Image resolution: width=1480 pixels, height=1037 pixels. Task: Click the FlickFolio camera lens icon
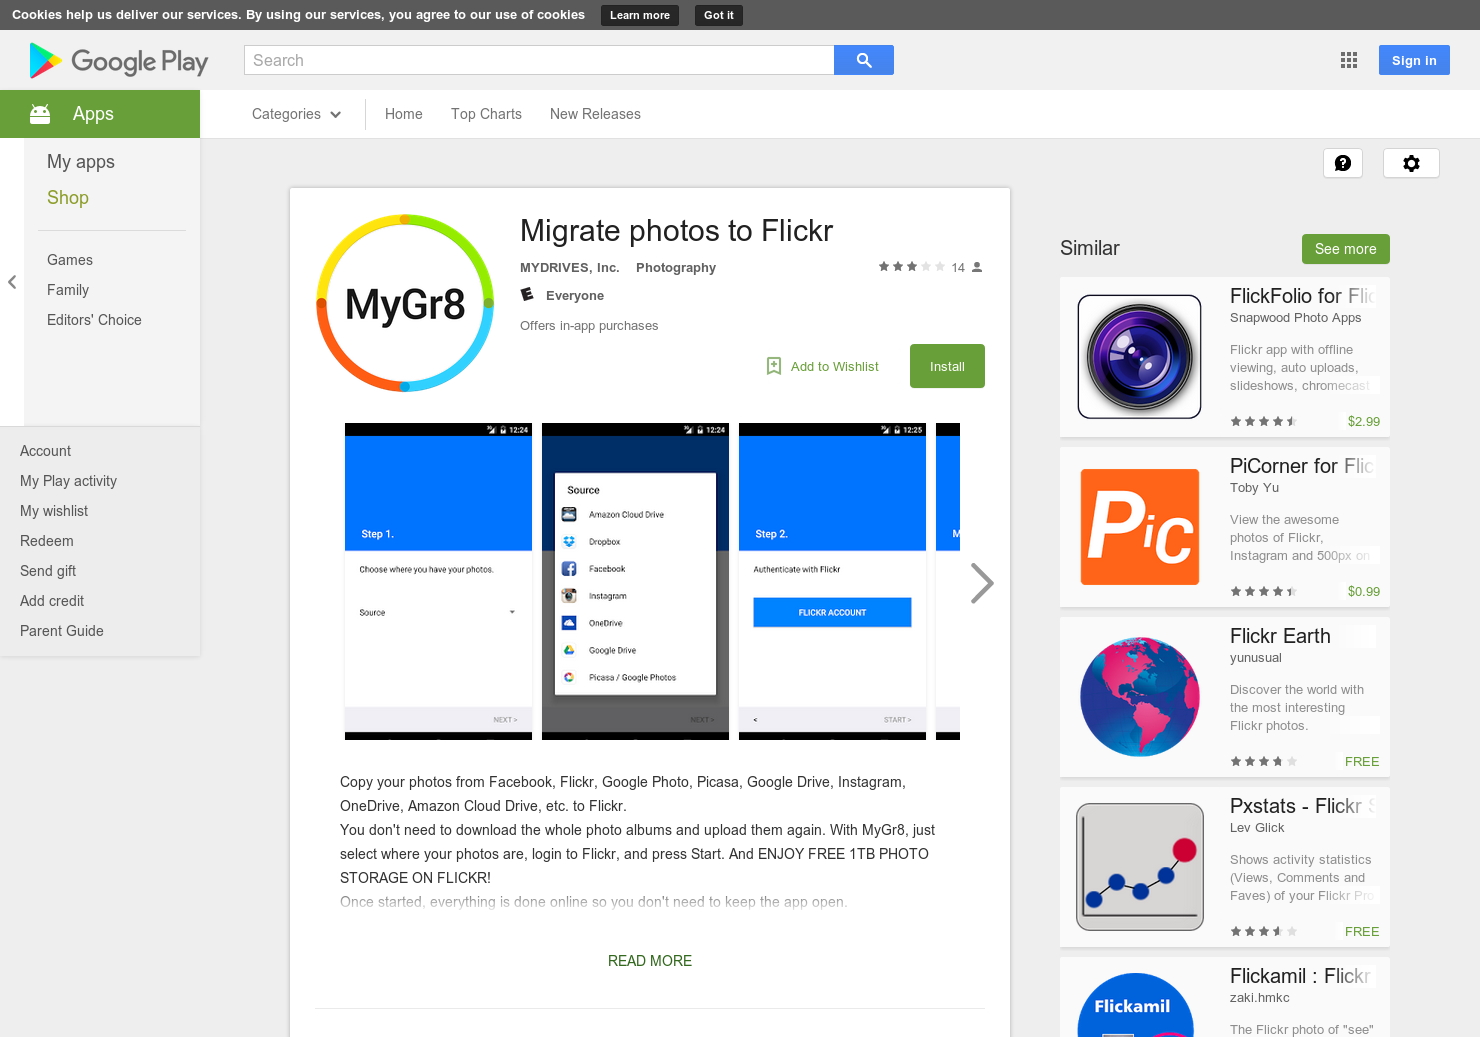click(x=1140, y=357)
